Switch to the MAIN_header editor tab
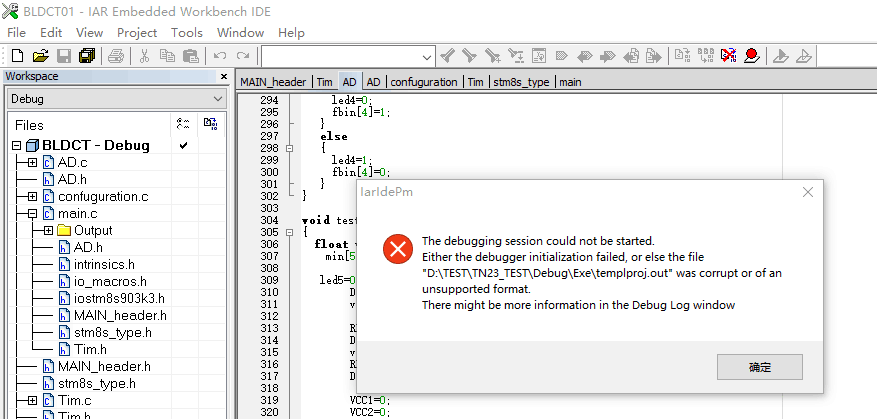The height and width of the screenshot is (419, 877). tap(273, 82)
